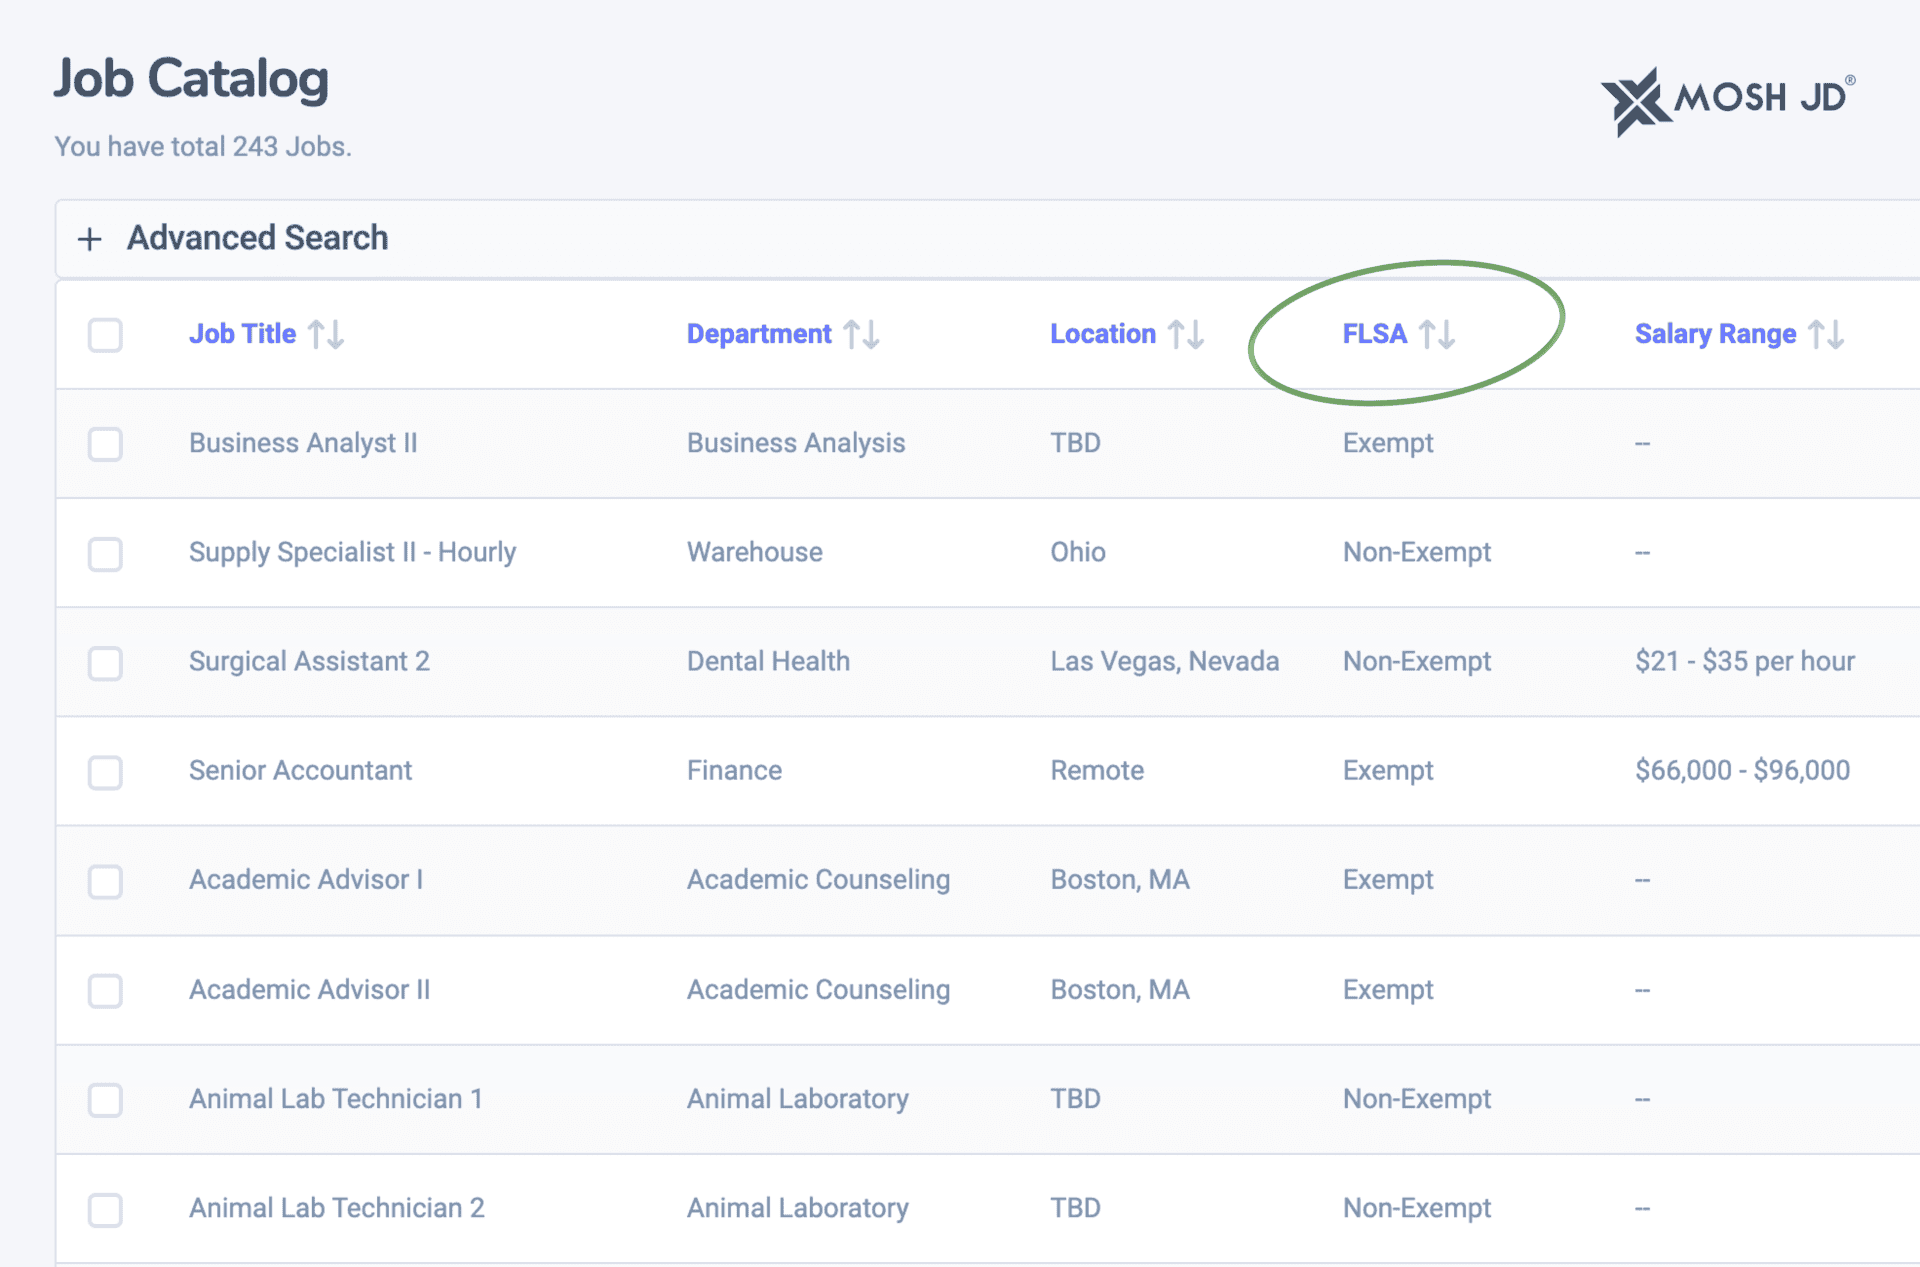
Task: Sort the table by the FLSA column header
Action: 1374,334
